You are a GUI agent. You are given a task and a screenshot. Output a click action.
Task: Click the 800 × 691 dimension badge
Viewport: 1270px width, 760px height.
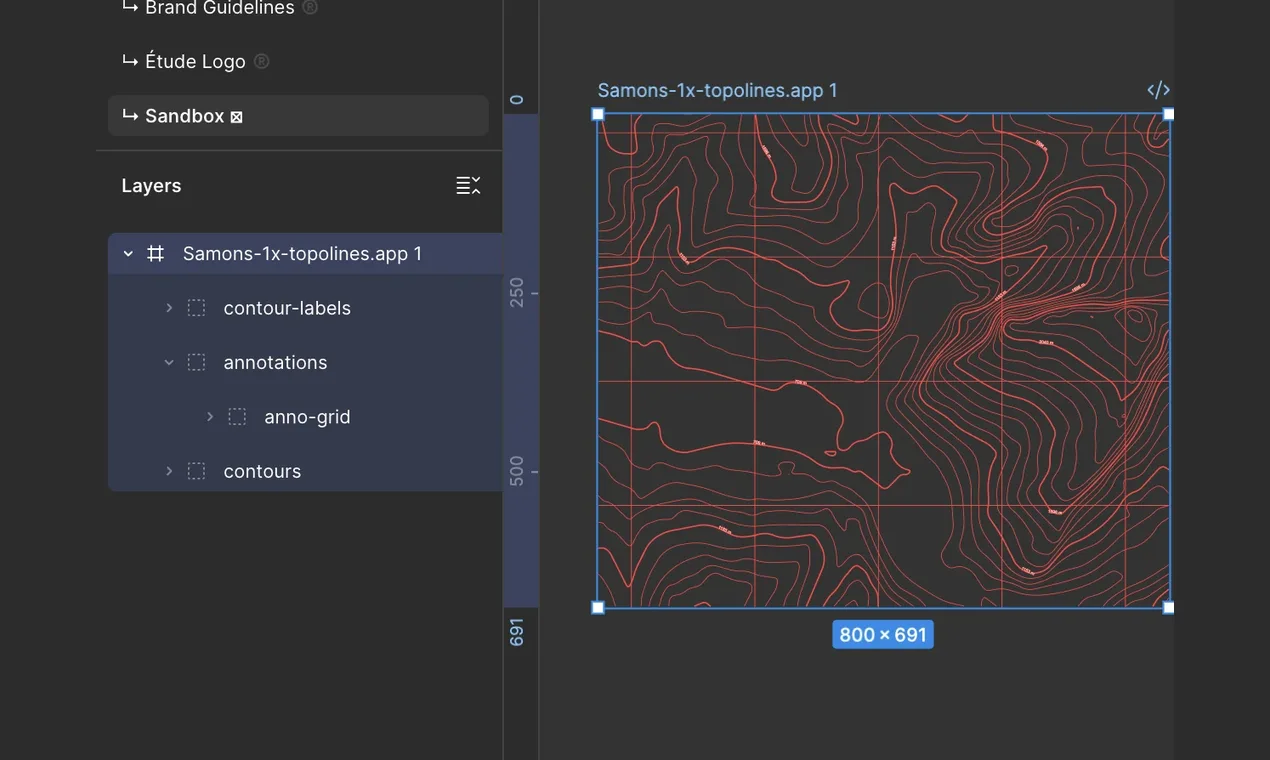(883, 635)
